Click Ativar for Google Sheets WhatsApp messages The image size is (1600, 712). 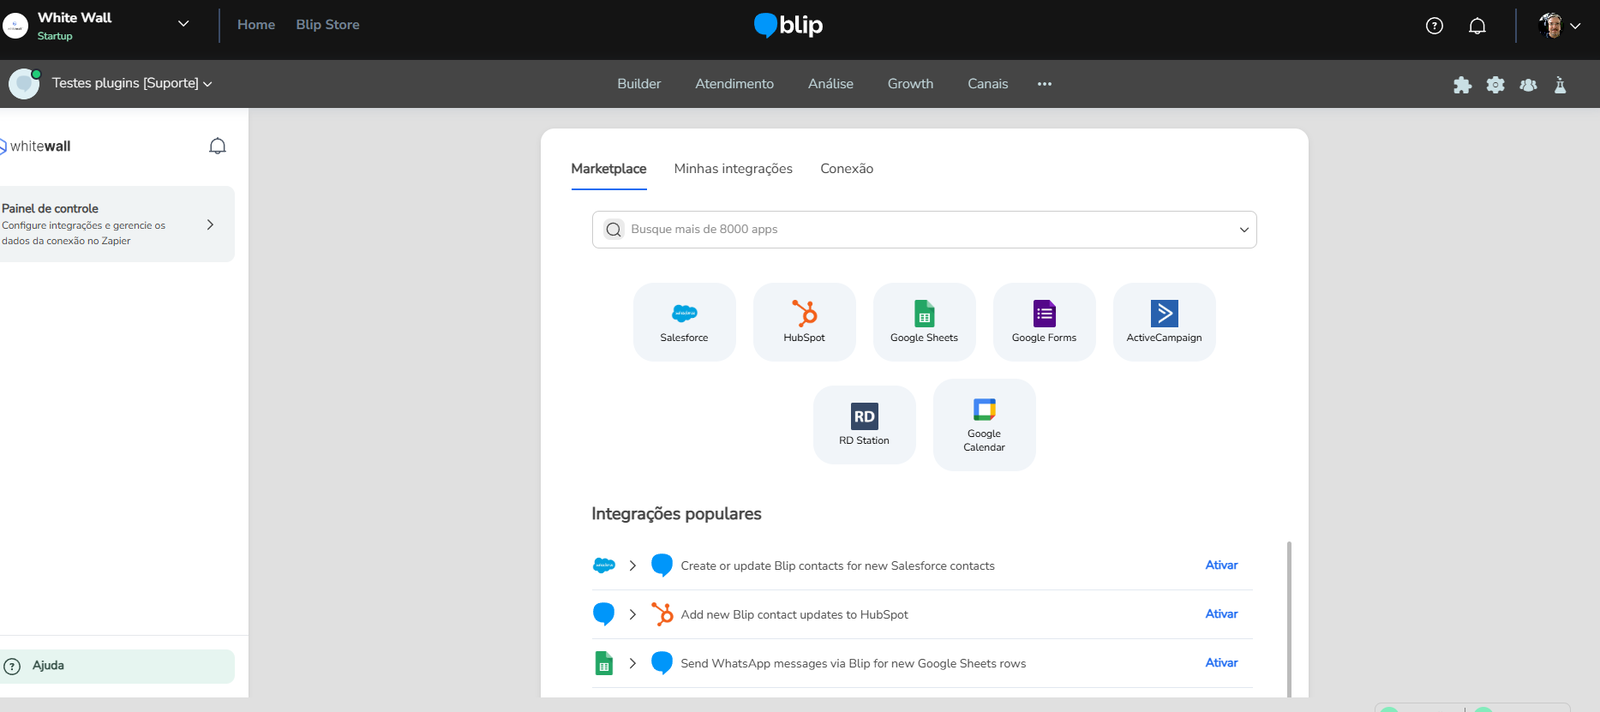[1221, 663]
